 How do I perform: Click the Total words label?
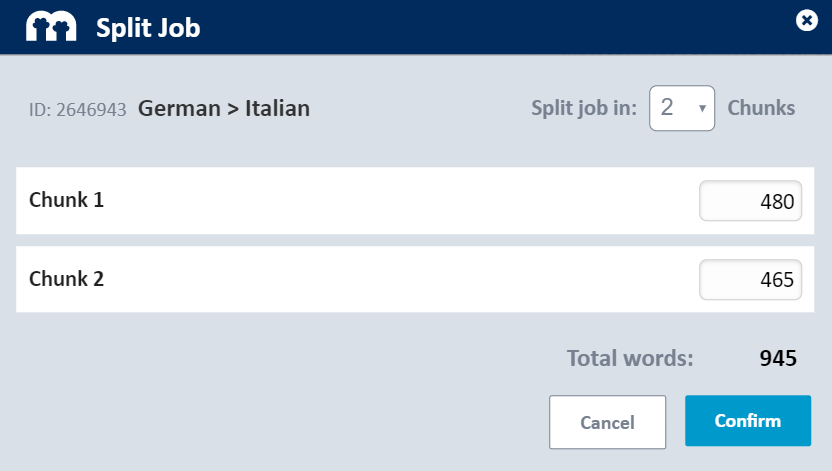coord(630,358)
